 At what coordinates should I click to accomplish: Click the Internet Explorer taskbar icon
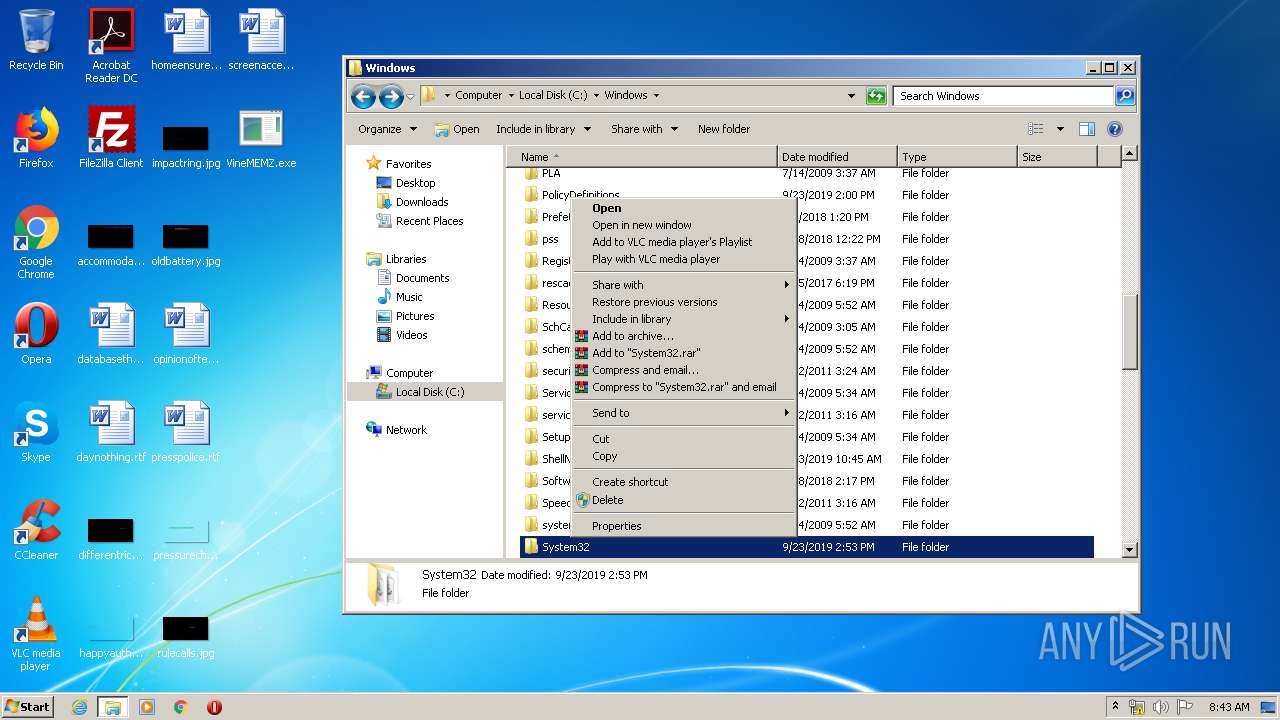pos(79,707)
